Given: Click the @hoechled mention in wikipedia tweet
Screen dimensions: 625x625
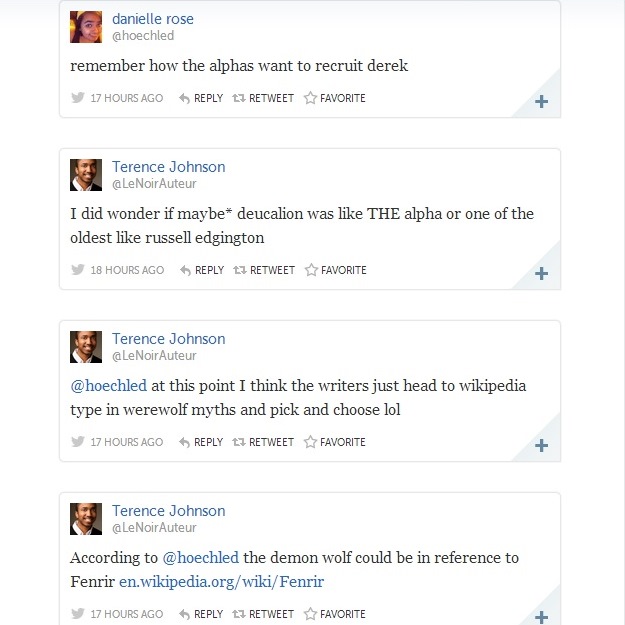Looking at the screenshot, I should [x=108, y=386].
